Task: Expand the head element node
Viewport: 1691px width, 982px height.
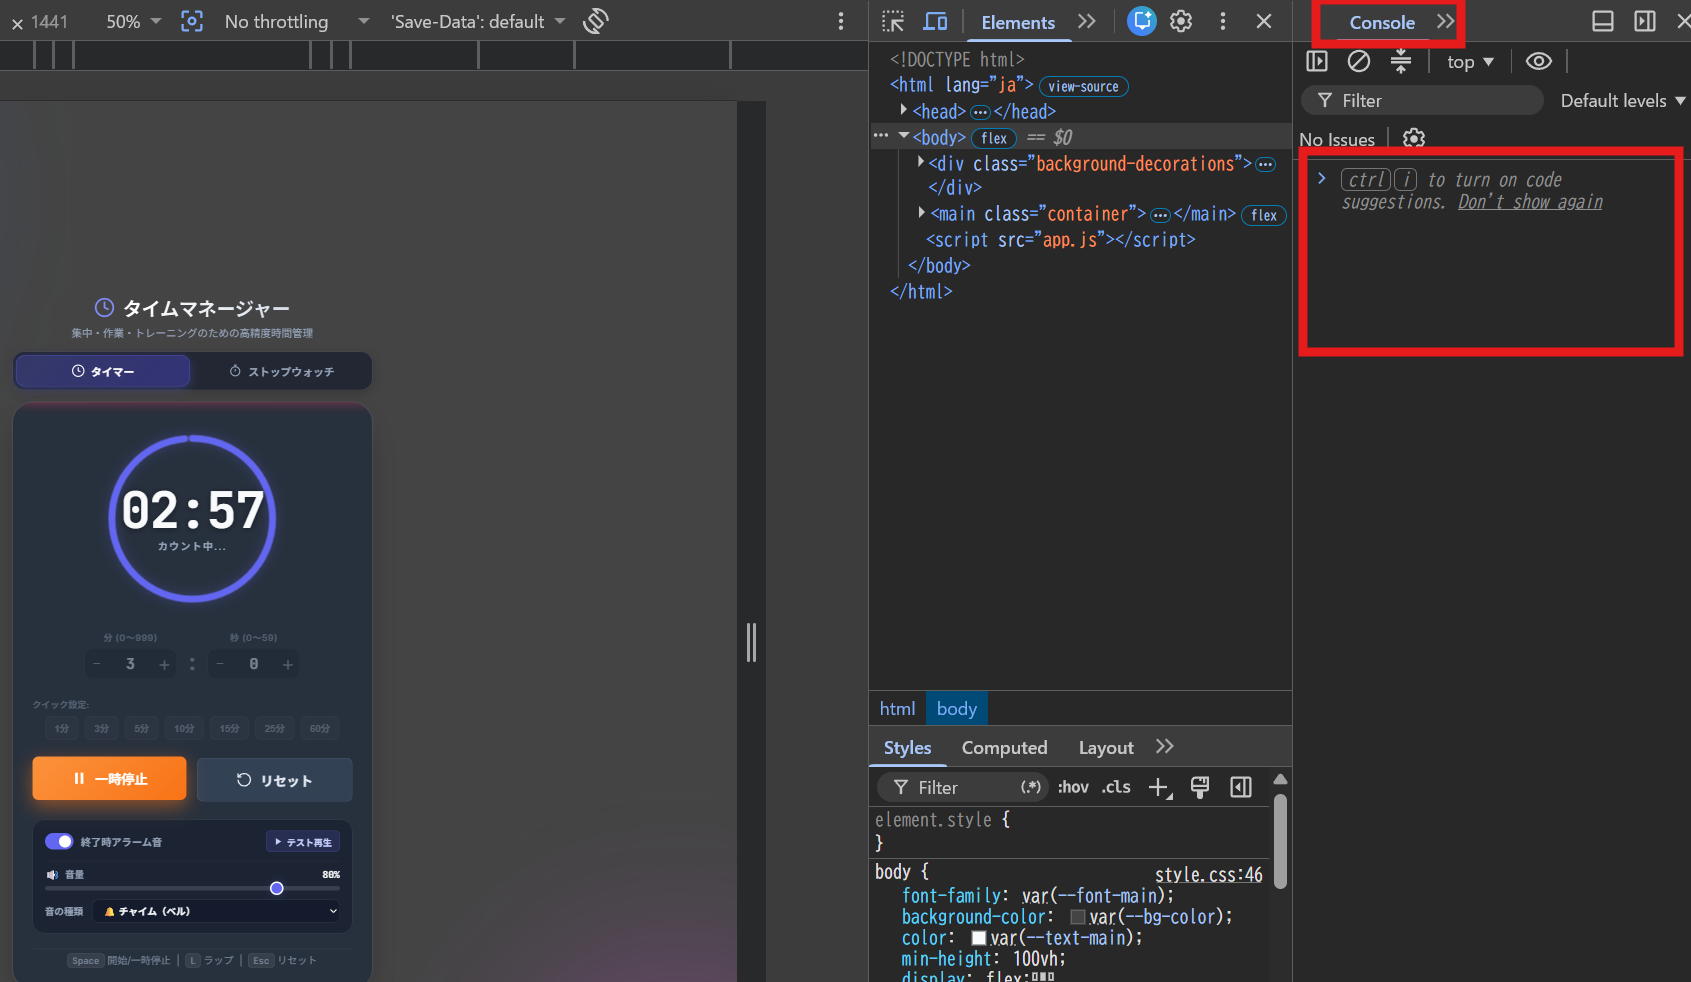Action: pyautogui.click(x=903, y=110)
